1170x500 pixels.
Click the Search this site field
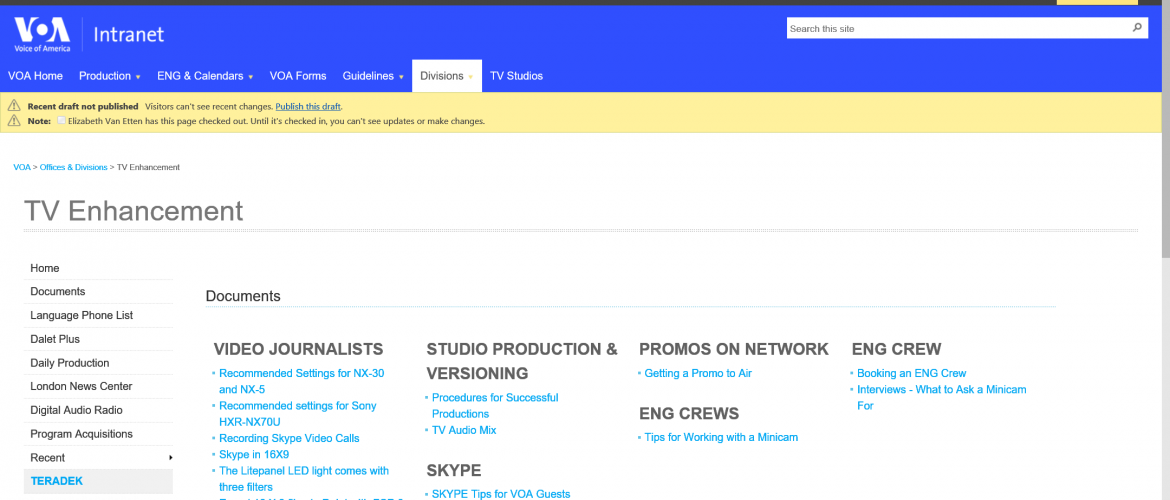pyautogui.click(x=958, y=28)
